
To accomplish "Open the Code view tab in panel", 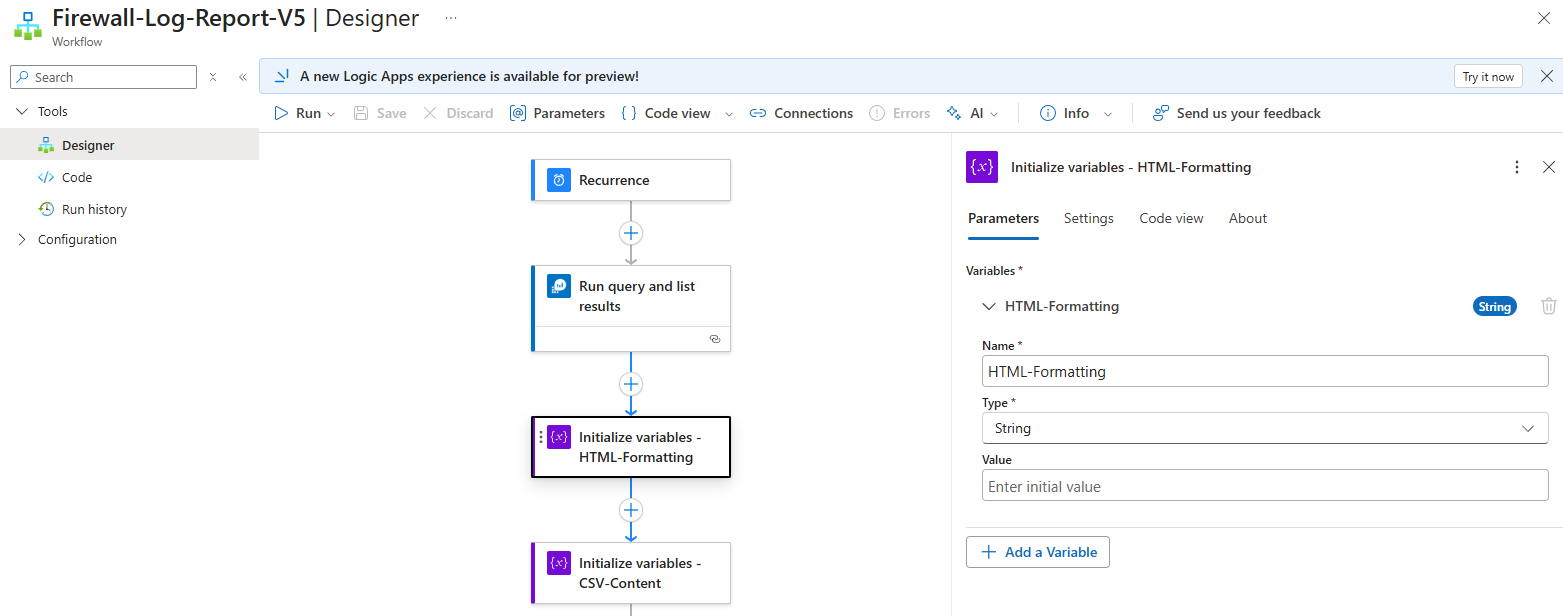I will click(x=1171, y=218).
